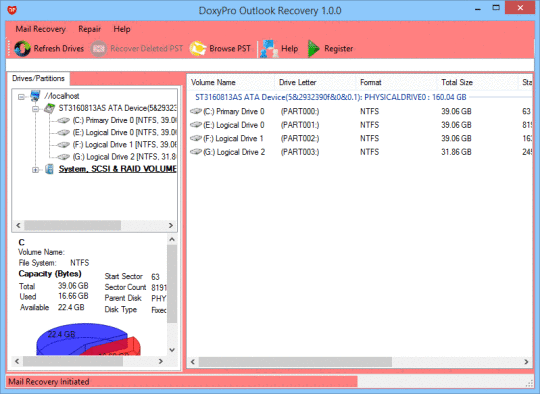Click drive icon of (F:) row in volume list
540x394 pixels.
[x=196, y=138]
